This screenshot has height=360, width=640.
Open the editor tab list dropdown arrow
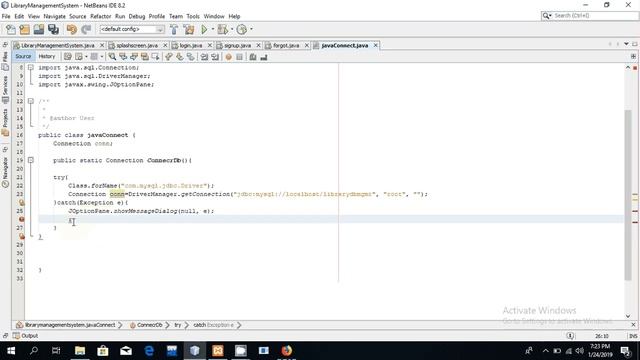[x=626, y=44]
